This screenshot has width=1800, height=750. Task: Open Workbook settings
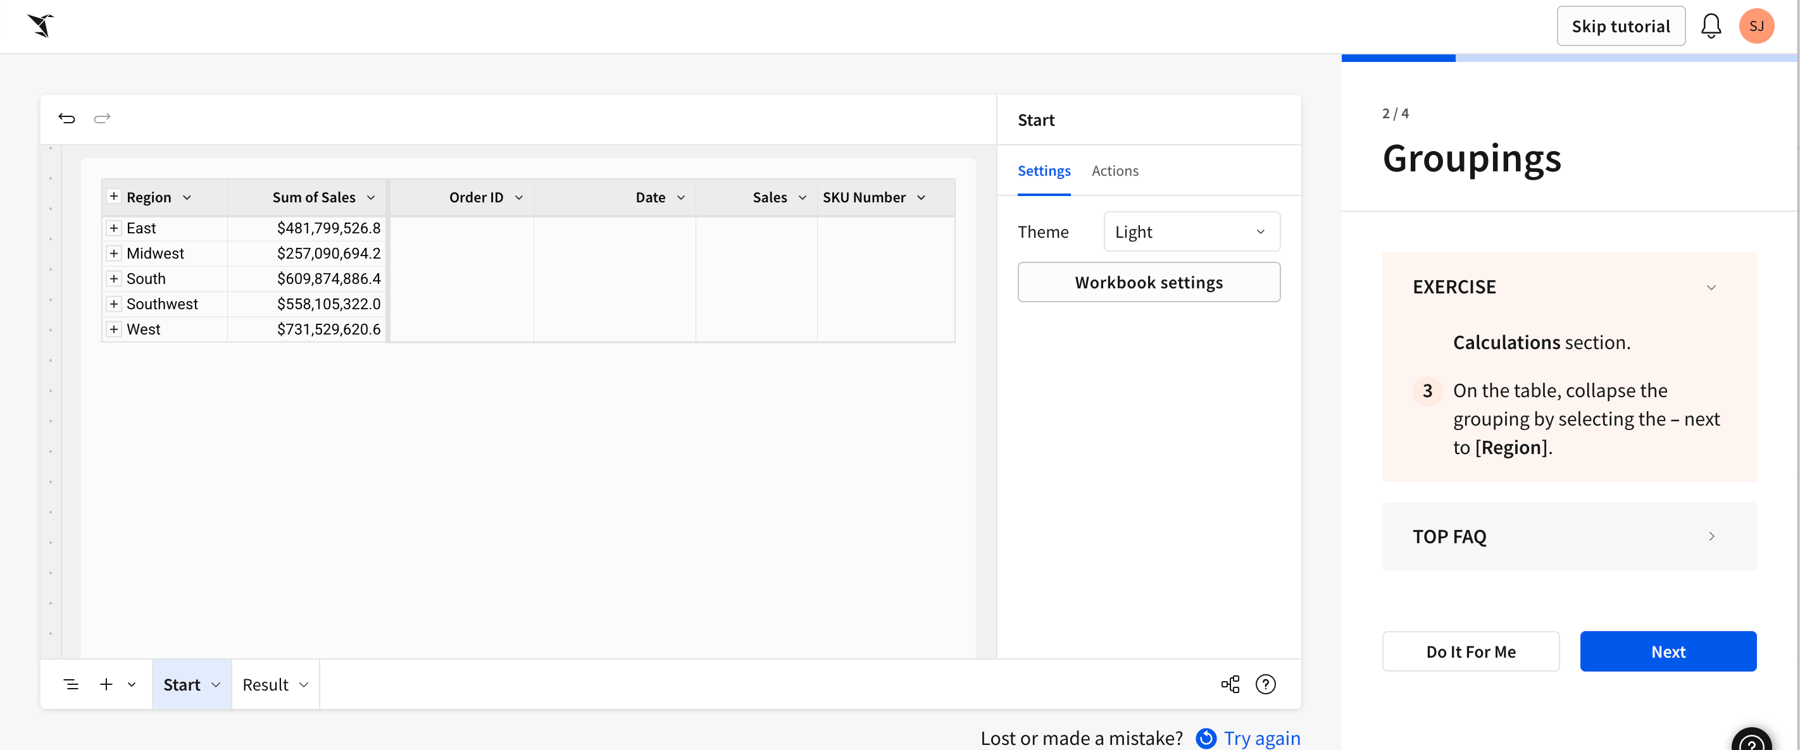(x=1149, y=282)
